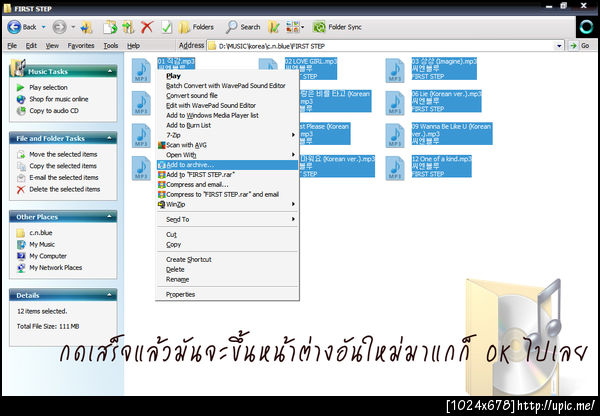
Task: Click the red X Delete toolbar icon
Action: point(147,27)
